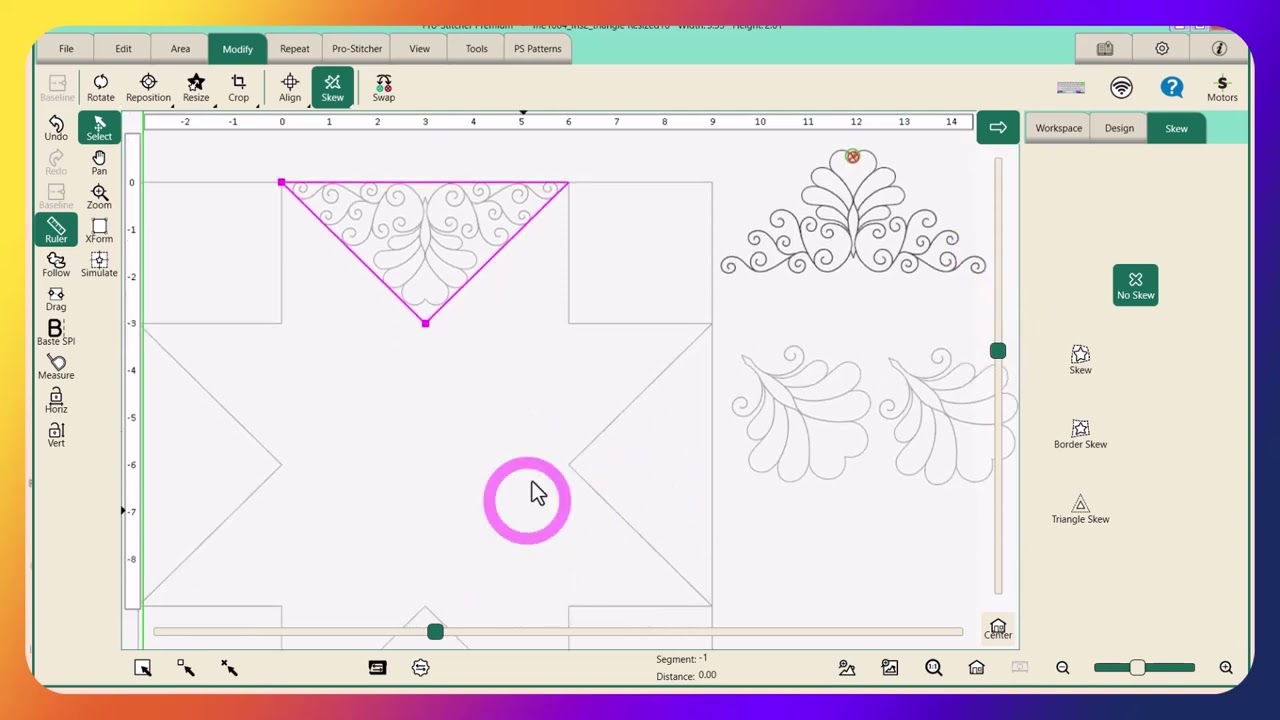Screen dimensions: 1280x720
Task: Click the zoom out magnifier icon
Action: tap(1063, 667)
